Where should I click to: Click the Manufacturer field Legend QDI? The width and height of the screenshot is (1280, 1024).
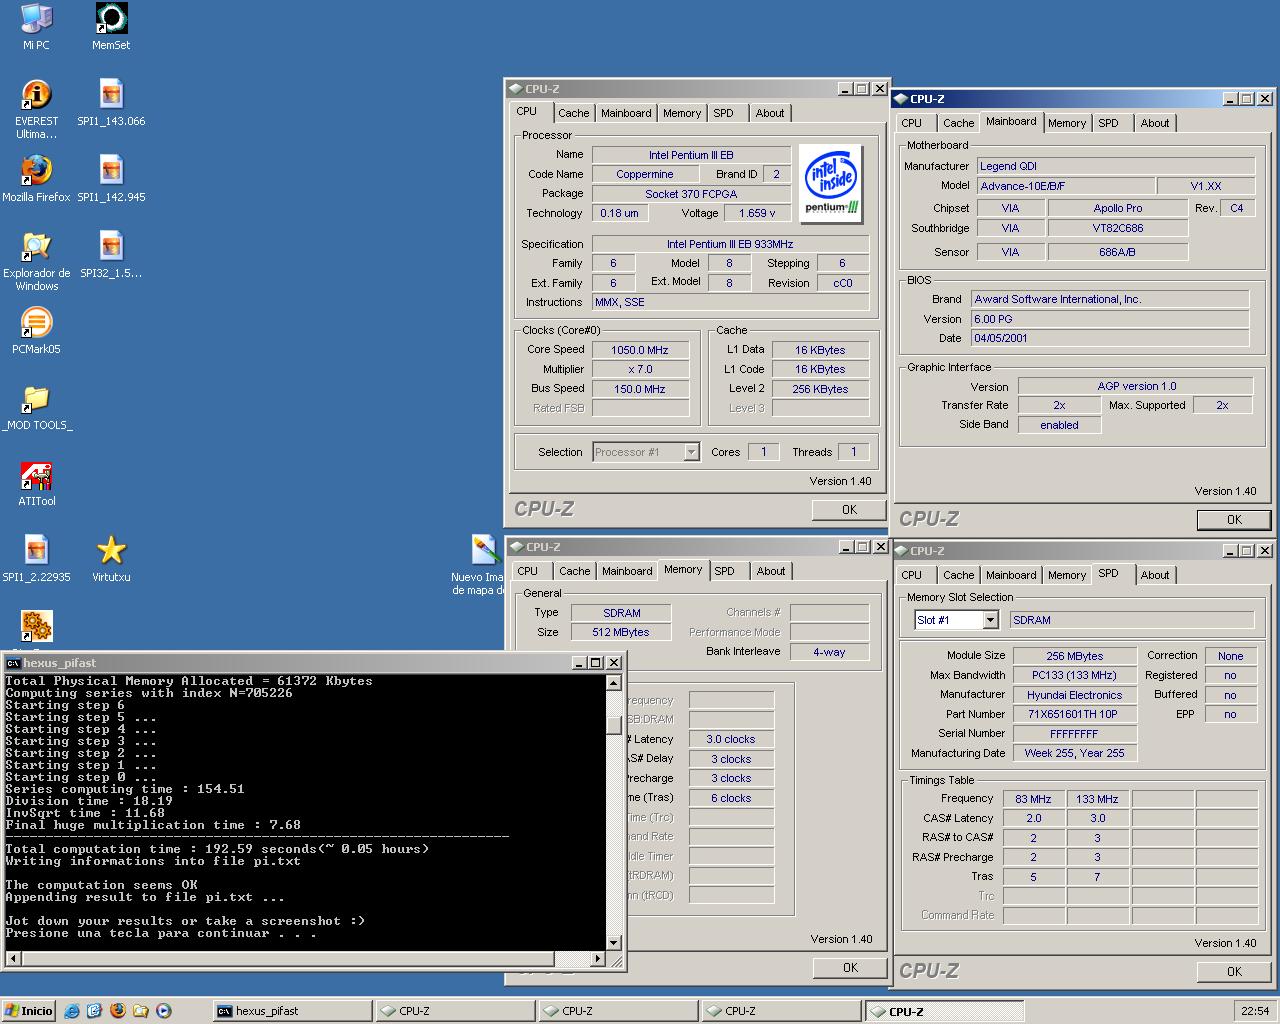click(1114, 166)
